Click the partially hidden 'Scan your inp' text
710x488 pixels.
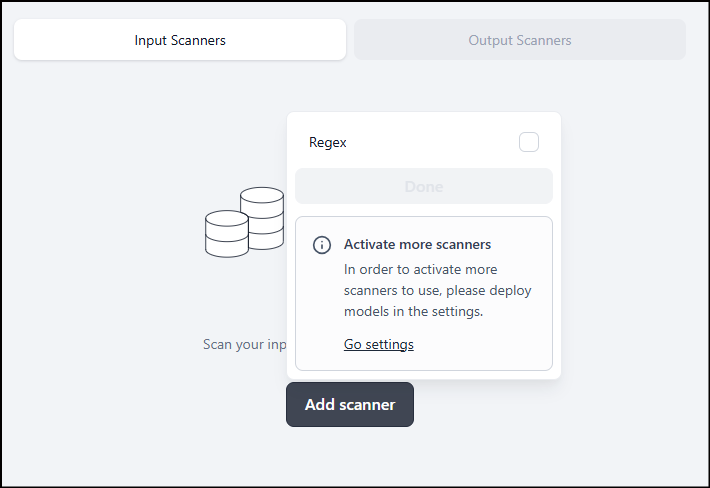point(245,345)
